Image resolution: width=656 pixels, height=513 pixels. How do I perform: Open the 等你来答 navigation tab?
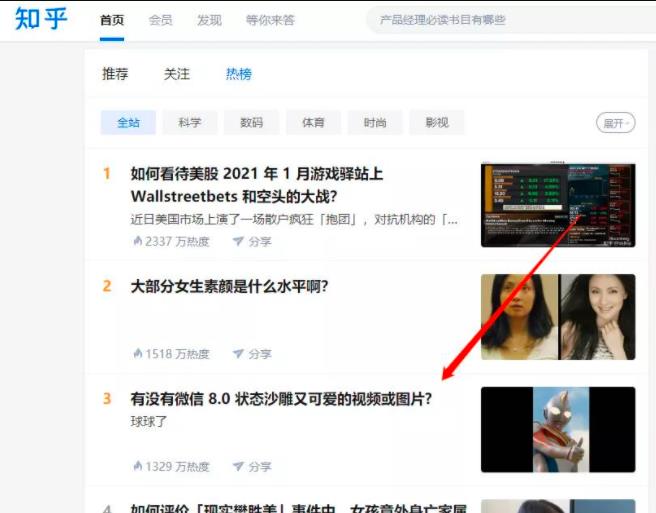click(x=270, y=20)
